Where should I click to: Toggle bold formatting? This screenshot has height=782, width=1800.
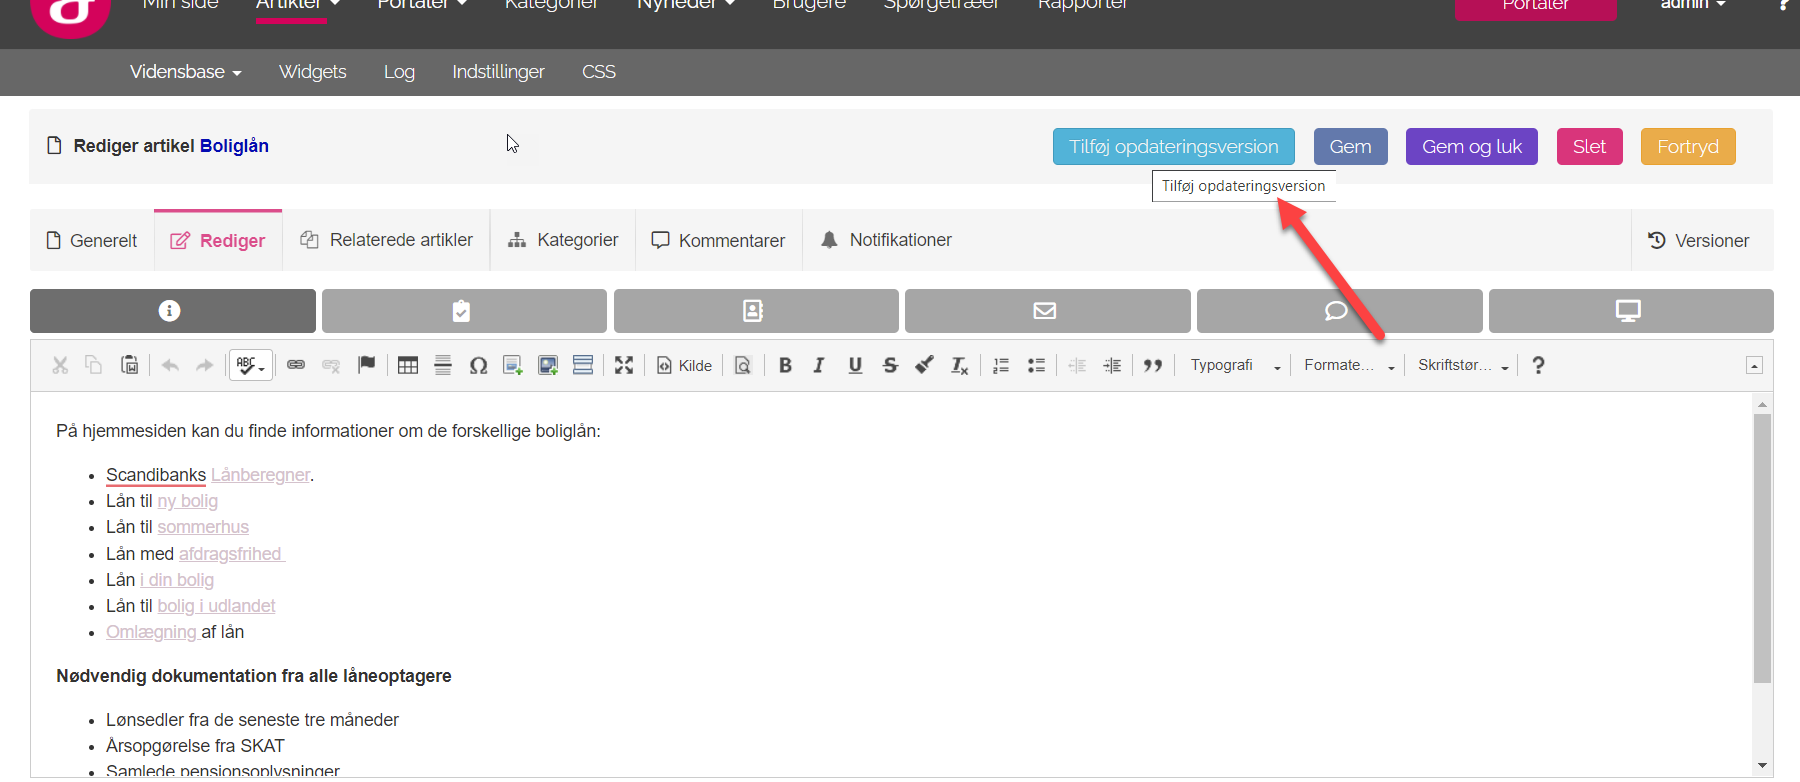pos(785,366)
